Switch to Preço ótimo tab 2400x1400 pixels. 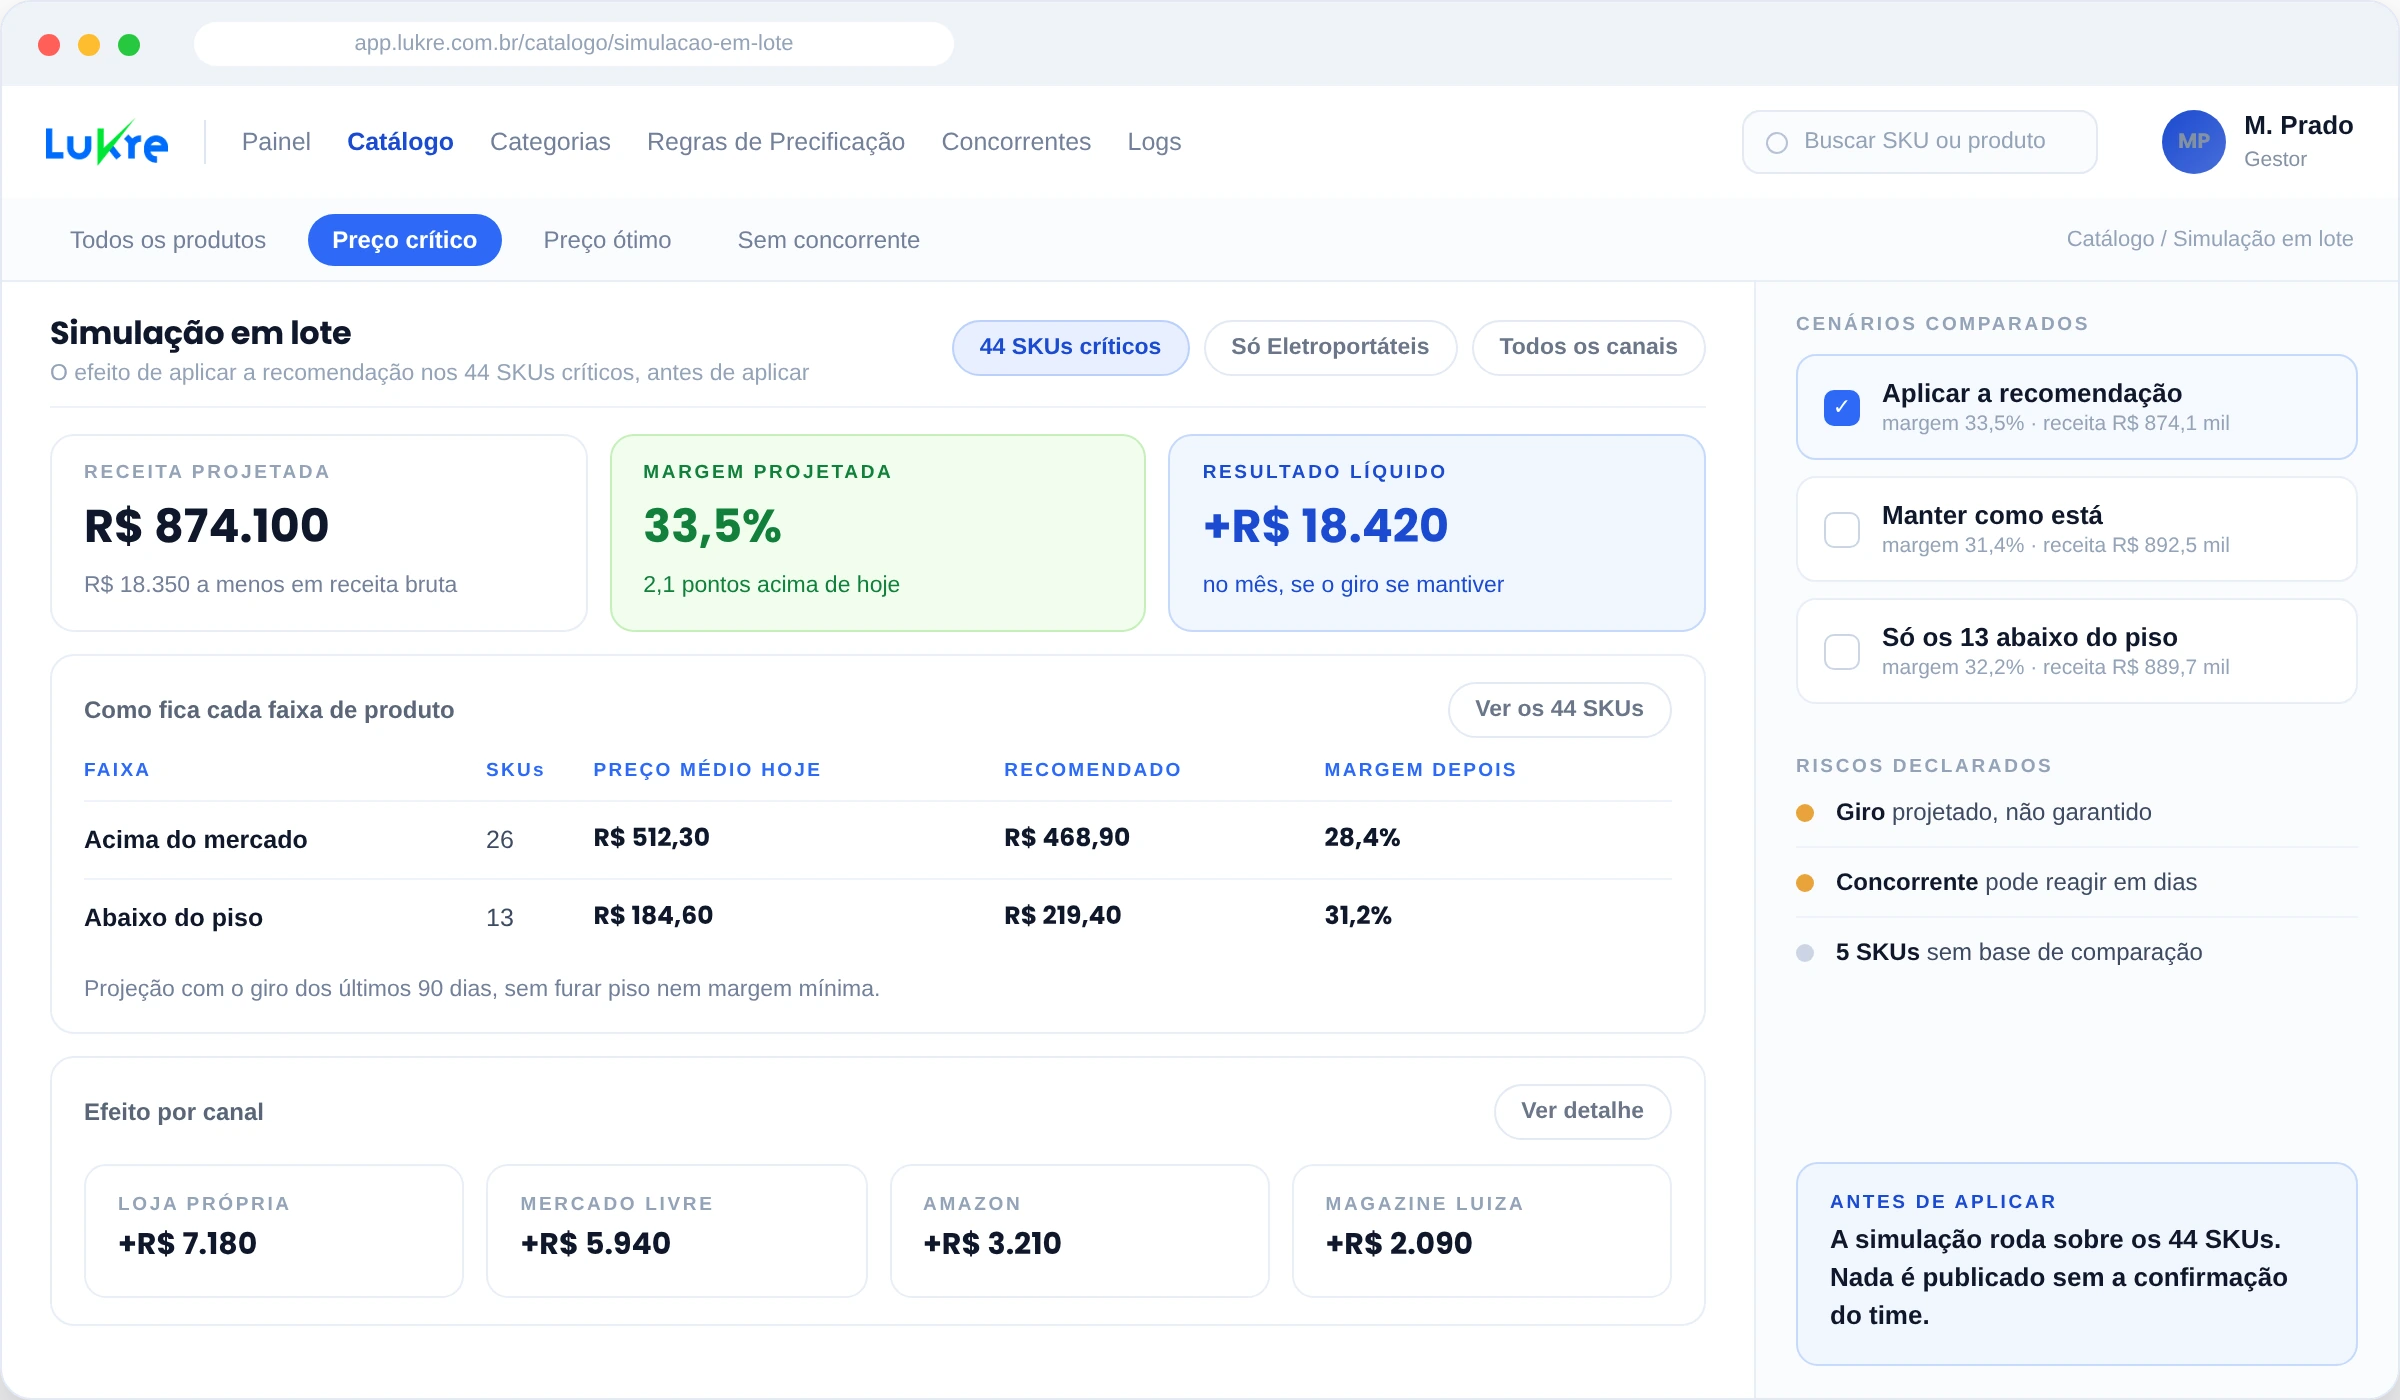pos(607,240)
